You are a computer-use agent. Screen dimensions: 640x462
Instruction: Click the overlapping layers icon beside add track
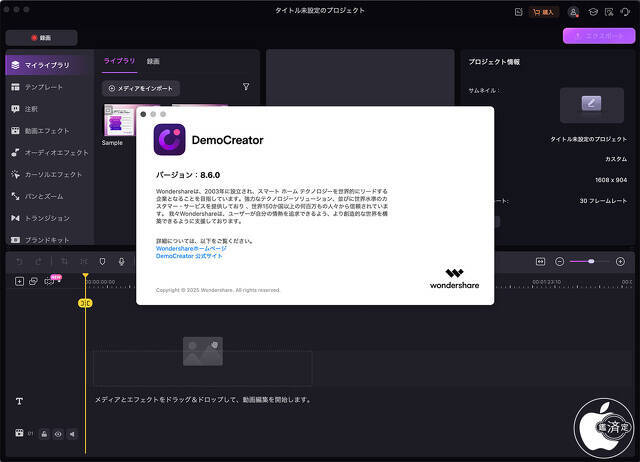pos(33,281)
